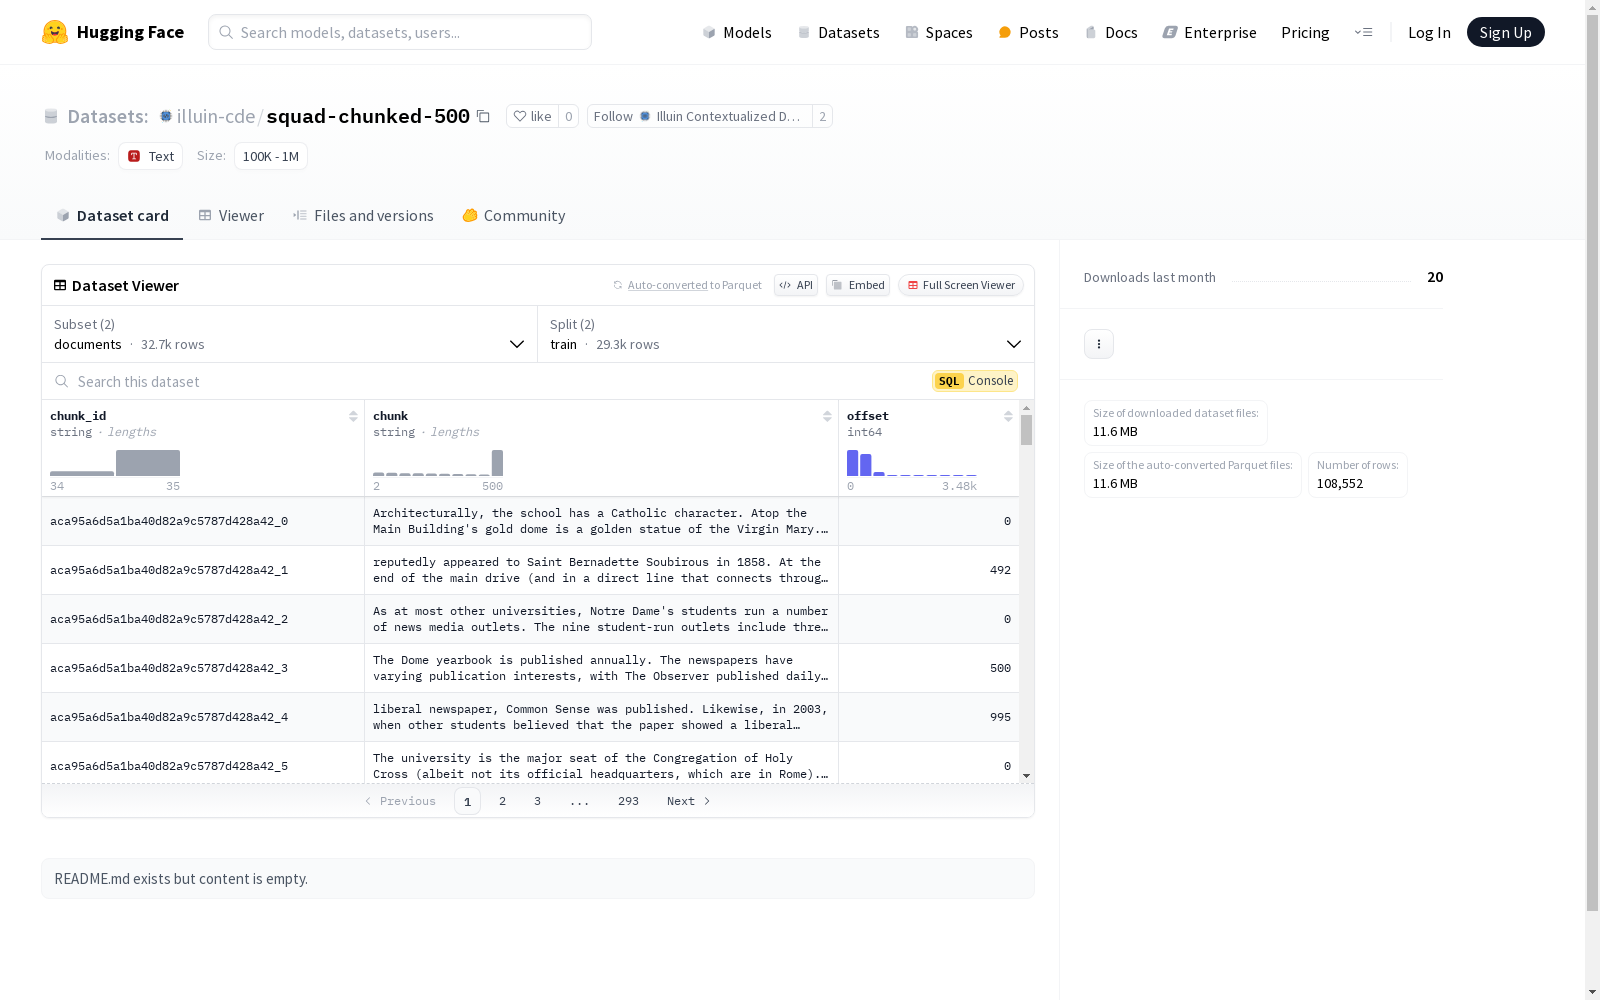Open the Pricing page
Screen dimensions: 1600x1000
pos(1305,32)
